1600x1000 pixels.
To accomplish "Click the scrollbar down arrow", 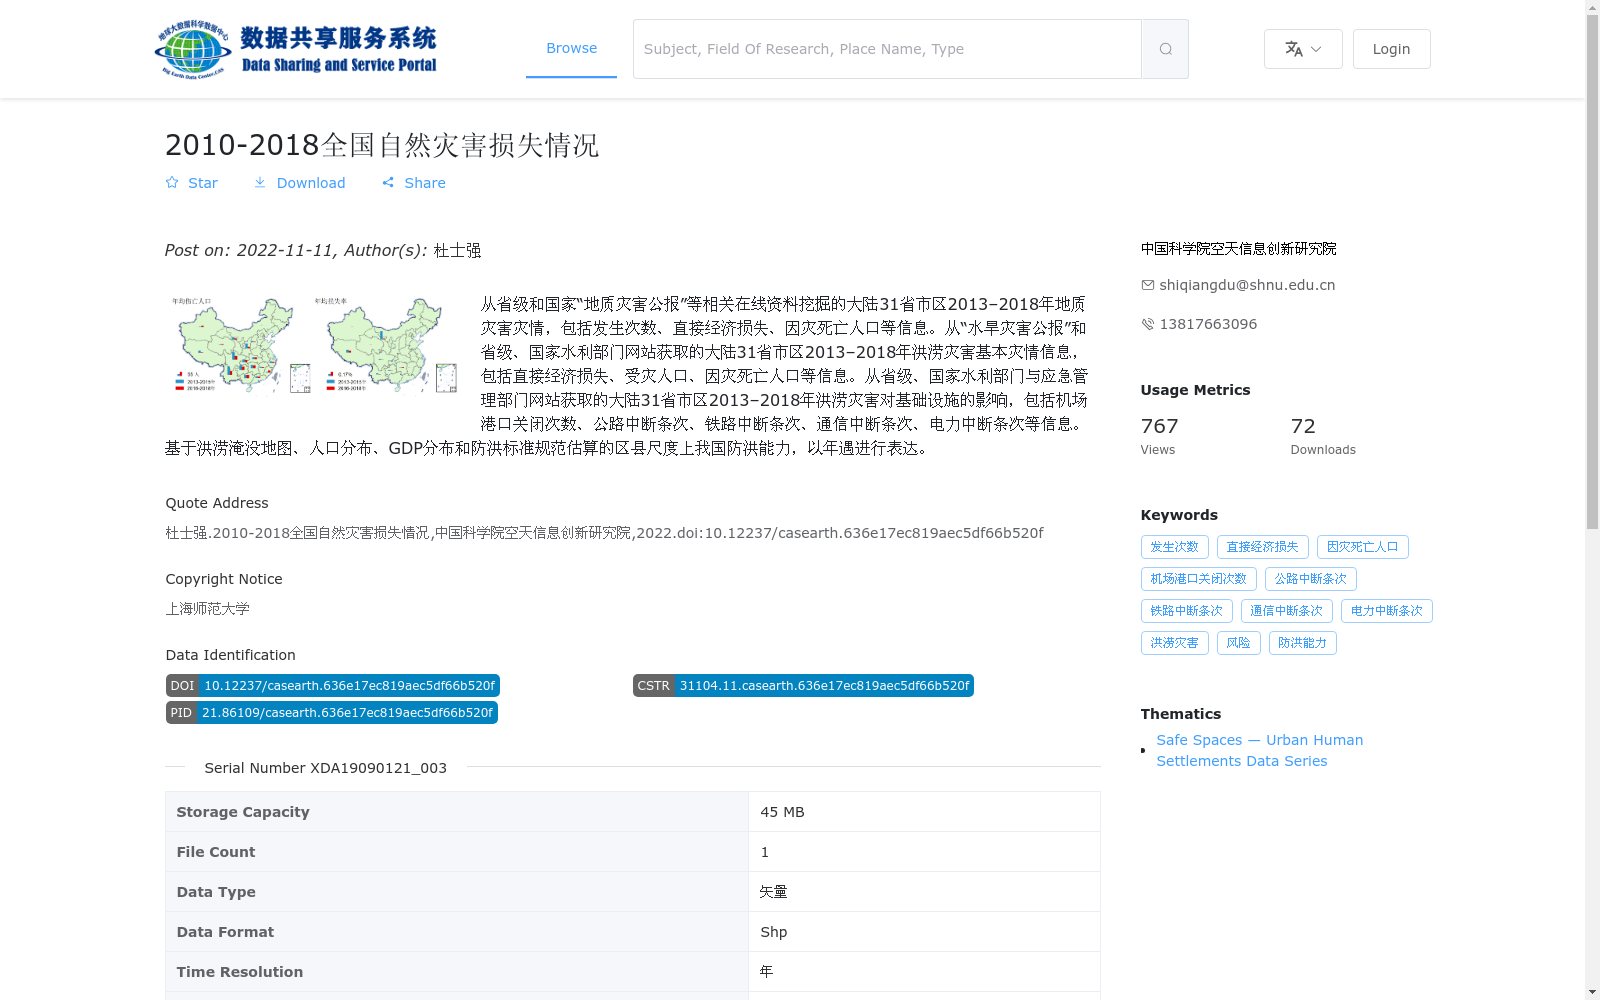I will [x=1592, y=992].
